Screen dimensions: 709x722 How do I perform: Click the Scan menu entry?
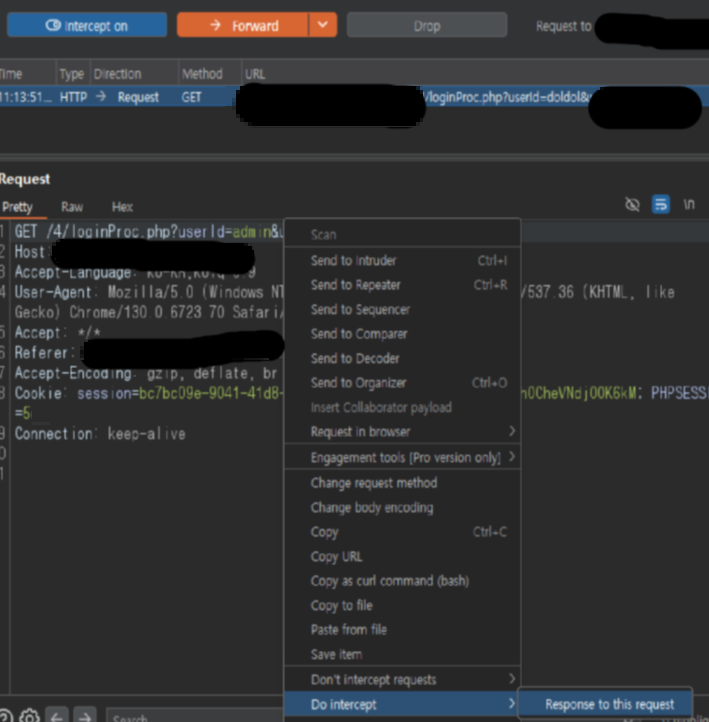[402, 234]
